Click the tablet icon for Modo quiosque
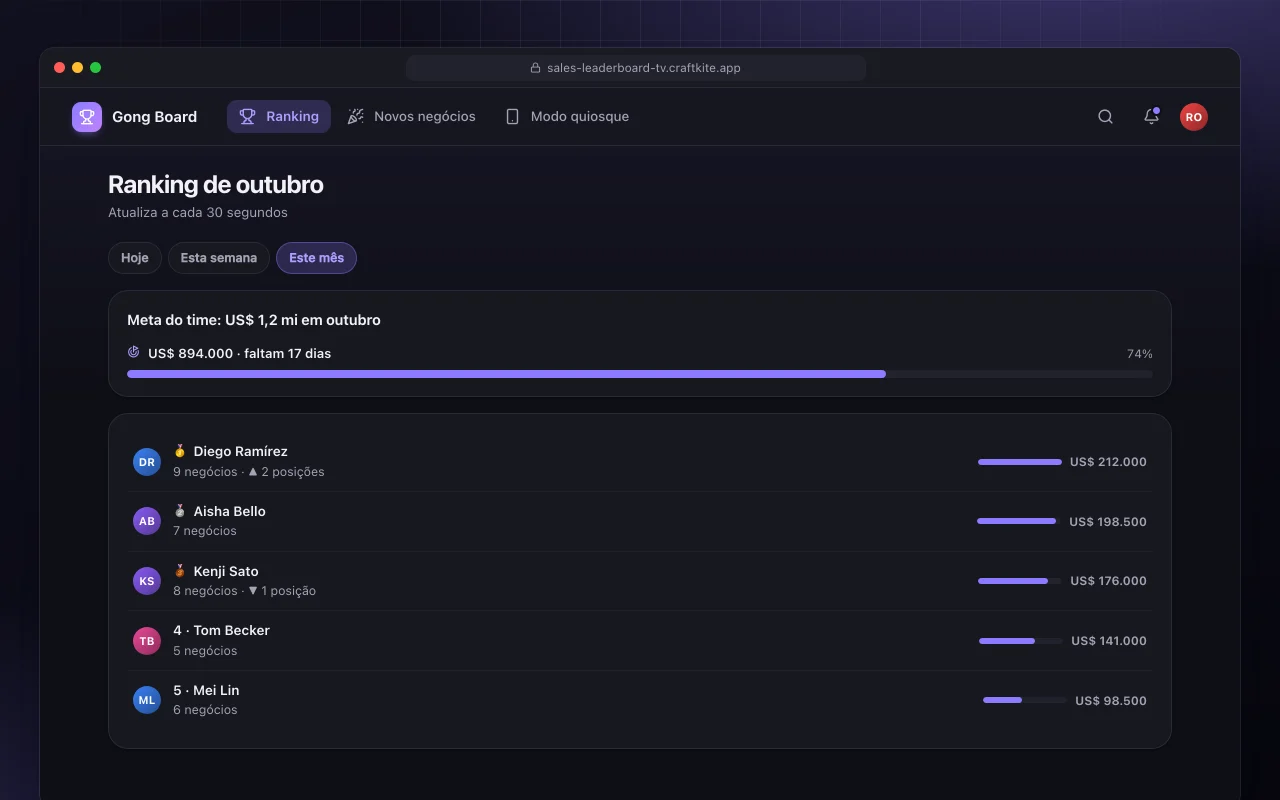The height and width of the screenshot is (800, 1280). (x=512, y=117)
